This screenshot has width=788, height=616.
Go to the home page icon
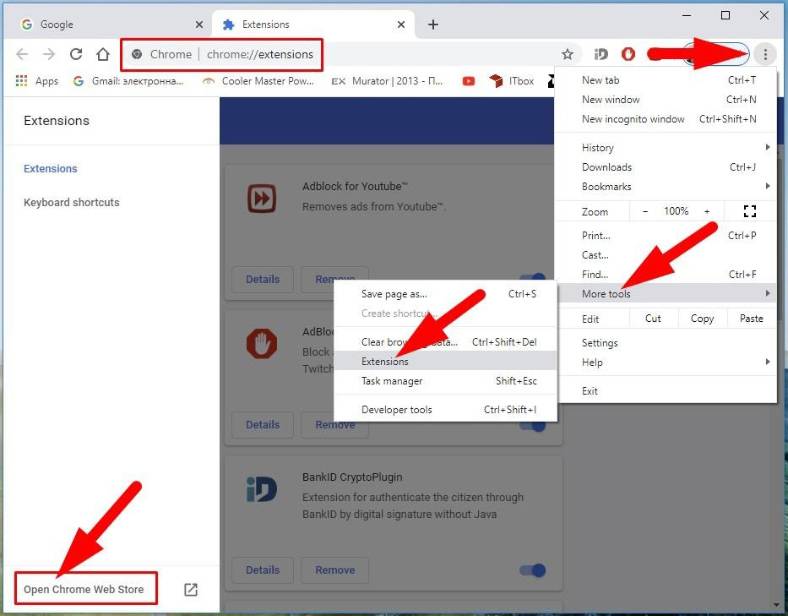[x=103, y=54]
